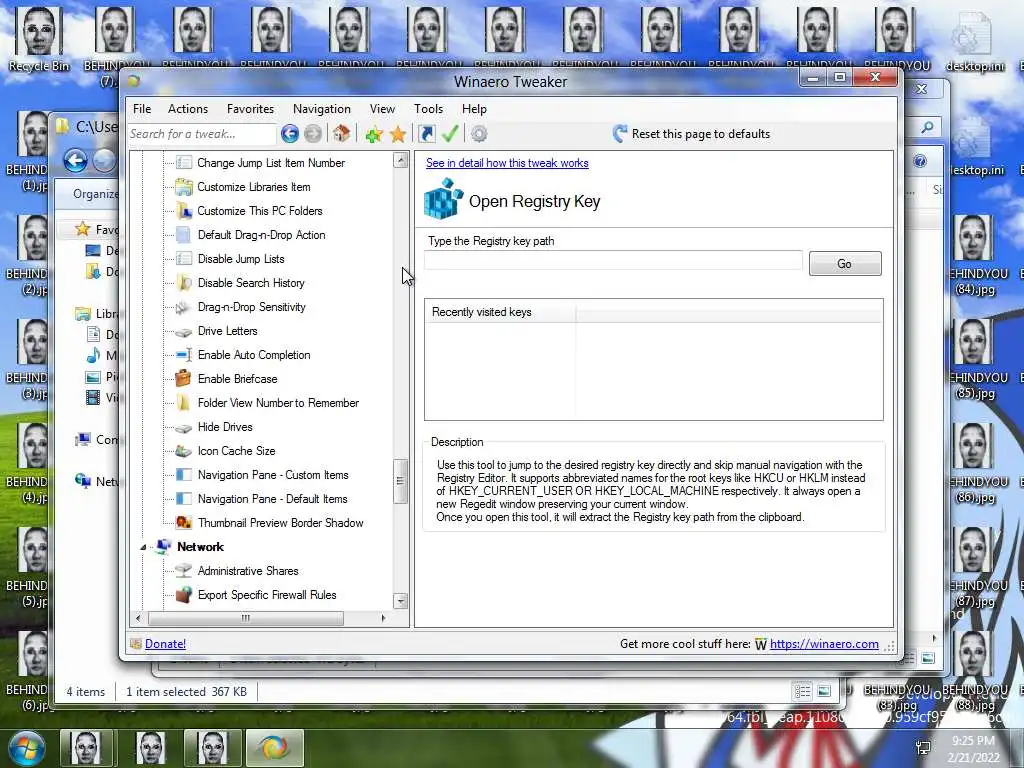Click the Icon Cache Size icon
This screenshot has width=1024, height=768.
(x=184, y=451)
